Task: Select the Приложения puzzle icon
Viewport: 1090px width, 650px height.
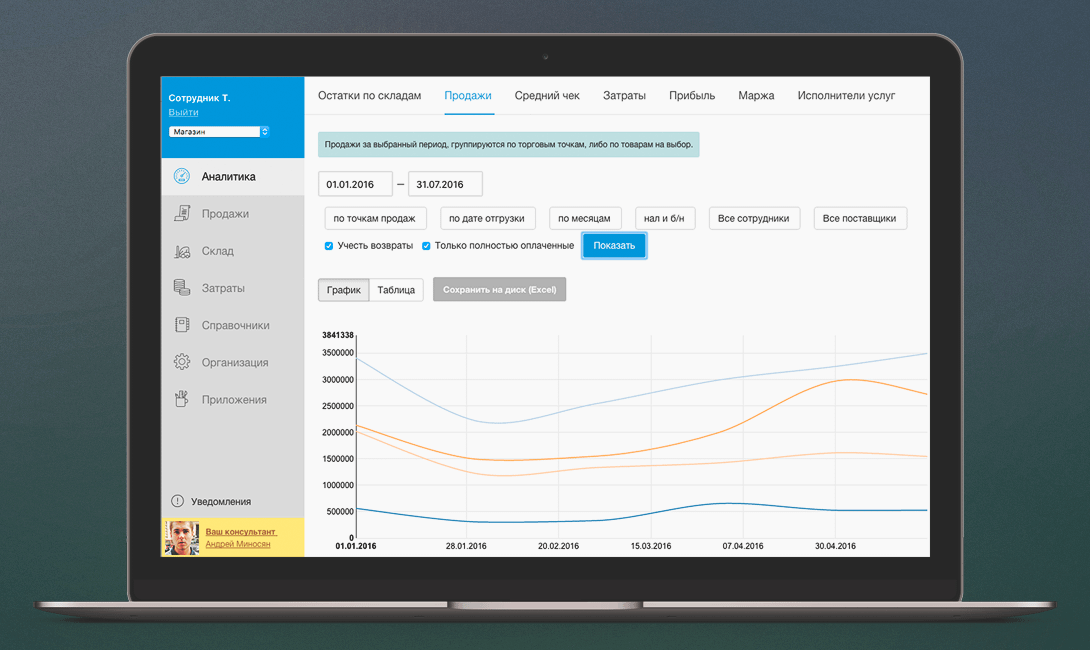Action: pos(181,399)
